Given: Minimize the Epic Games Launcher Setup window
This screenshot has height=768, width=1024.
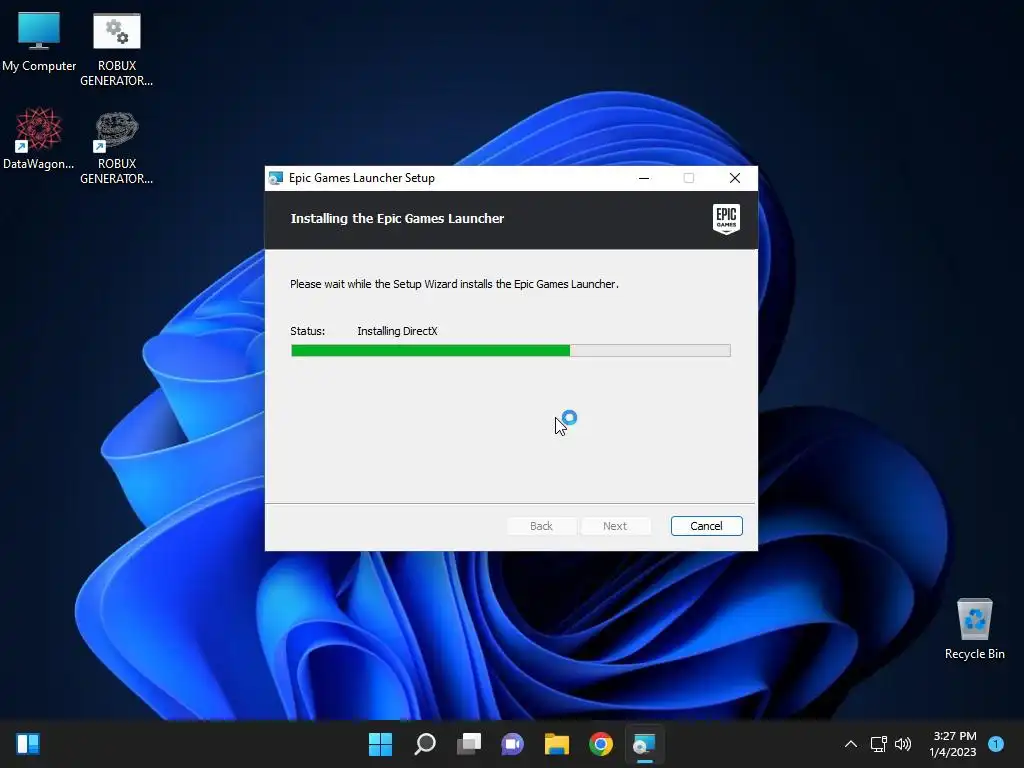Looking at the screenshot, I should point(644,178).
